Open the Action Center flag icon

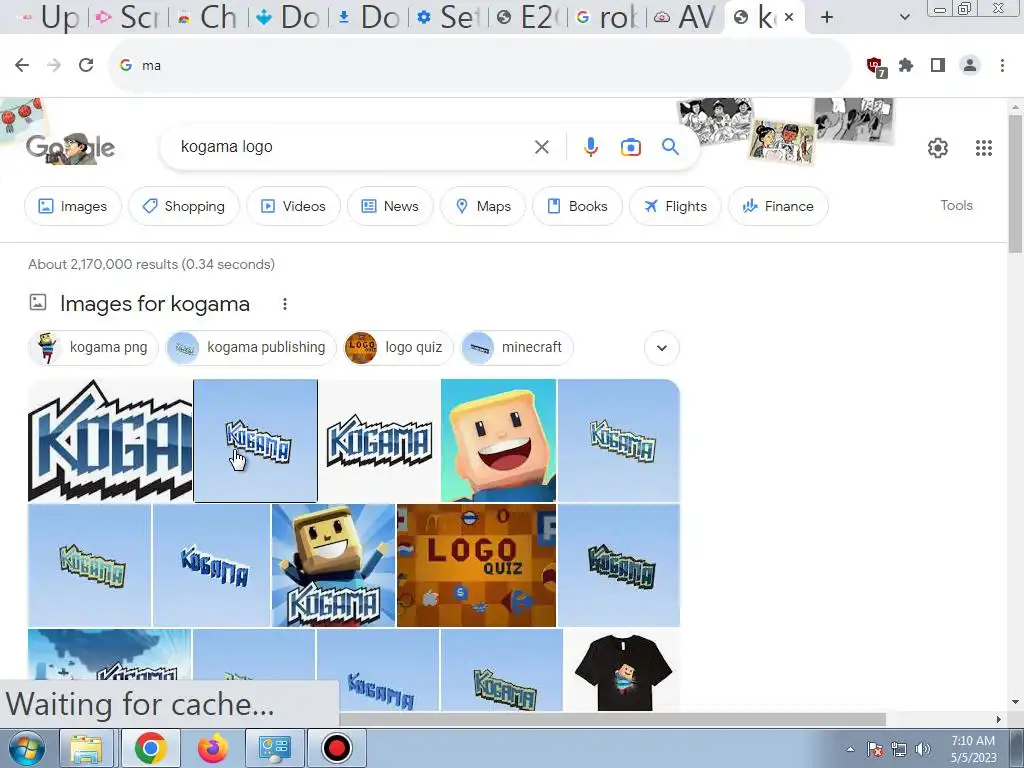pyautogui.click(x=875, y=749)
